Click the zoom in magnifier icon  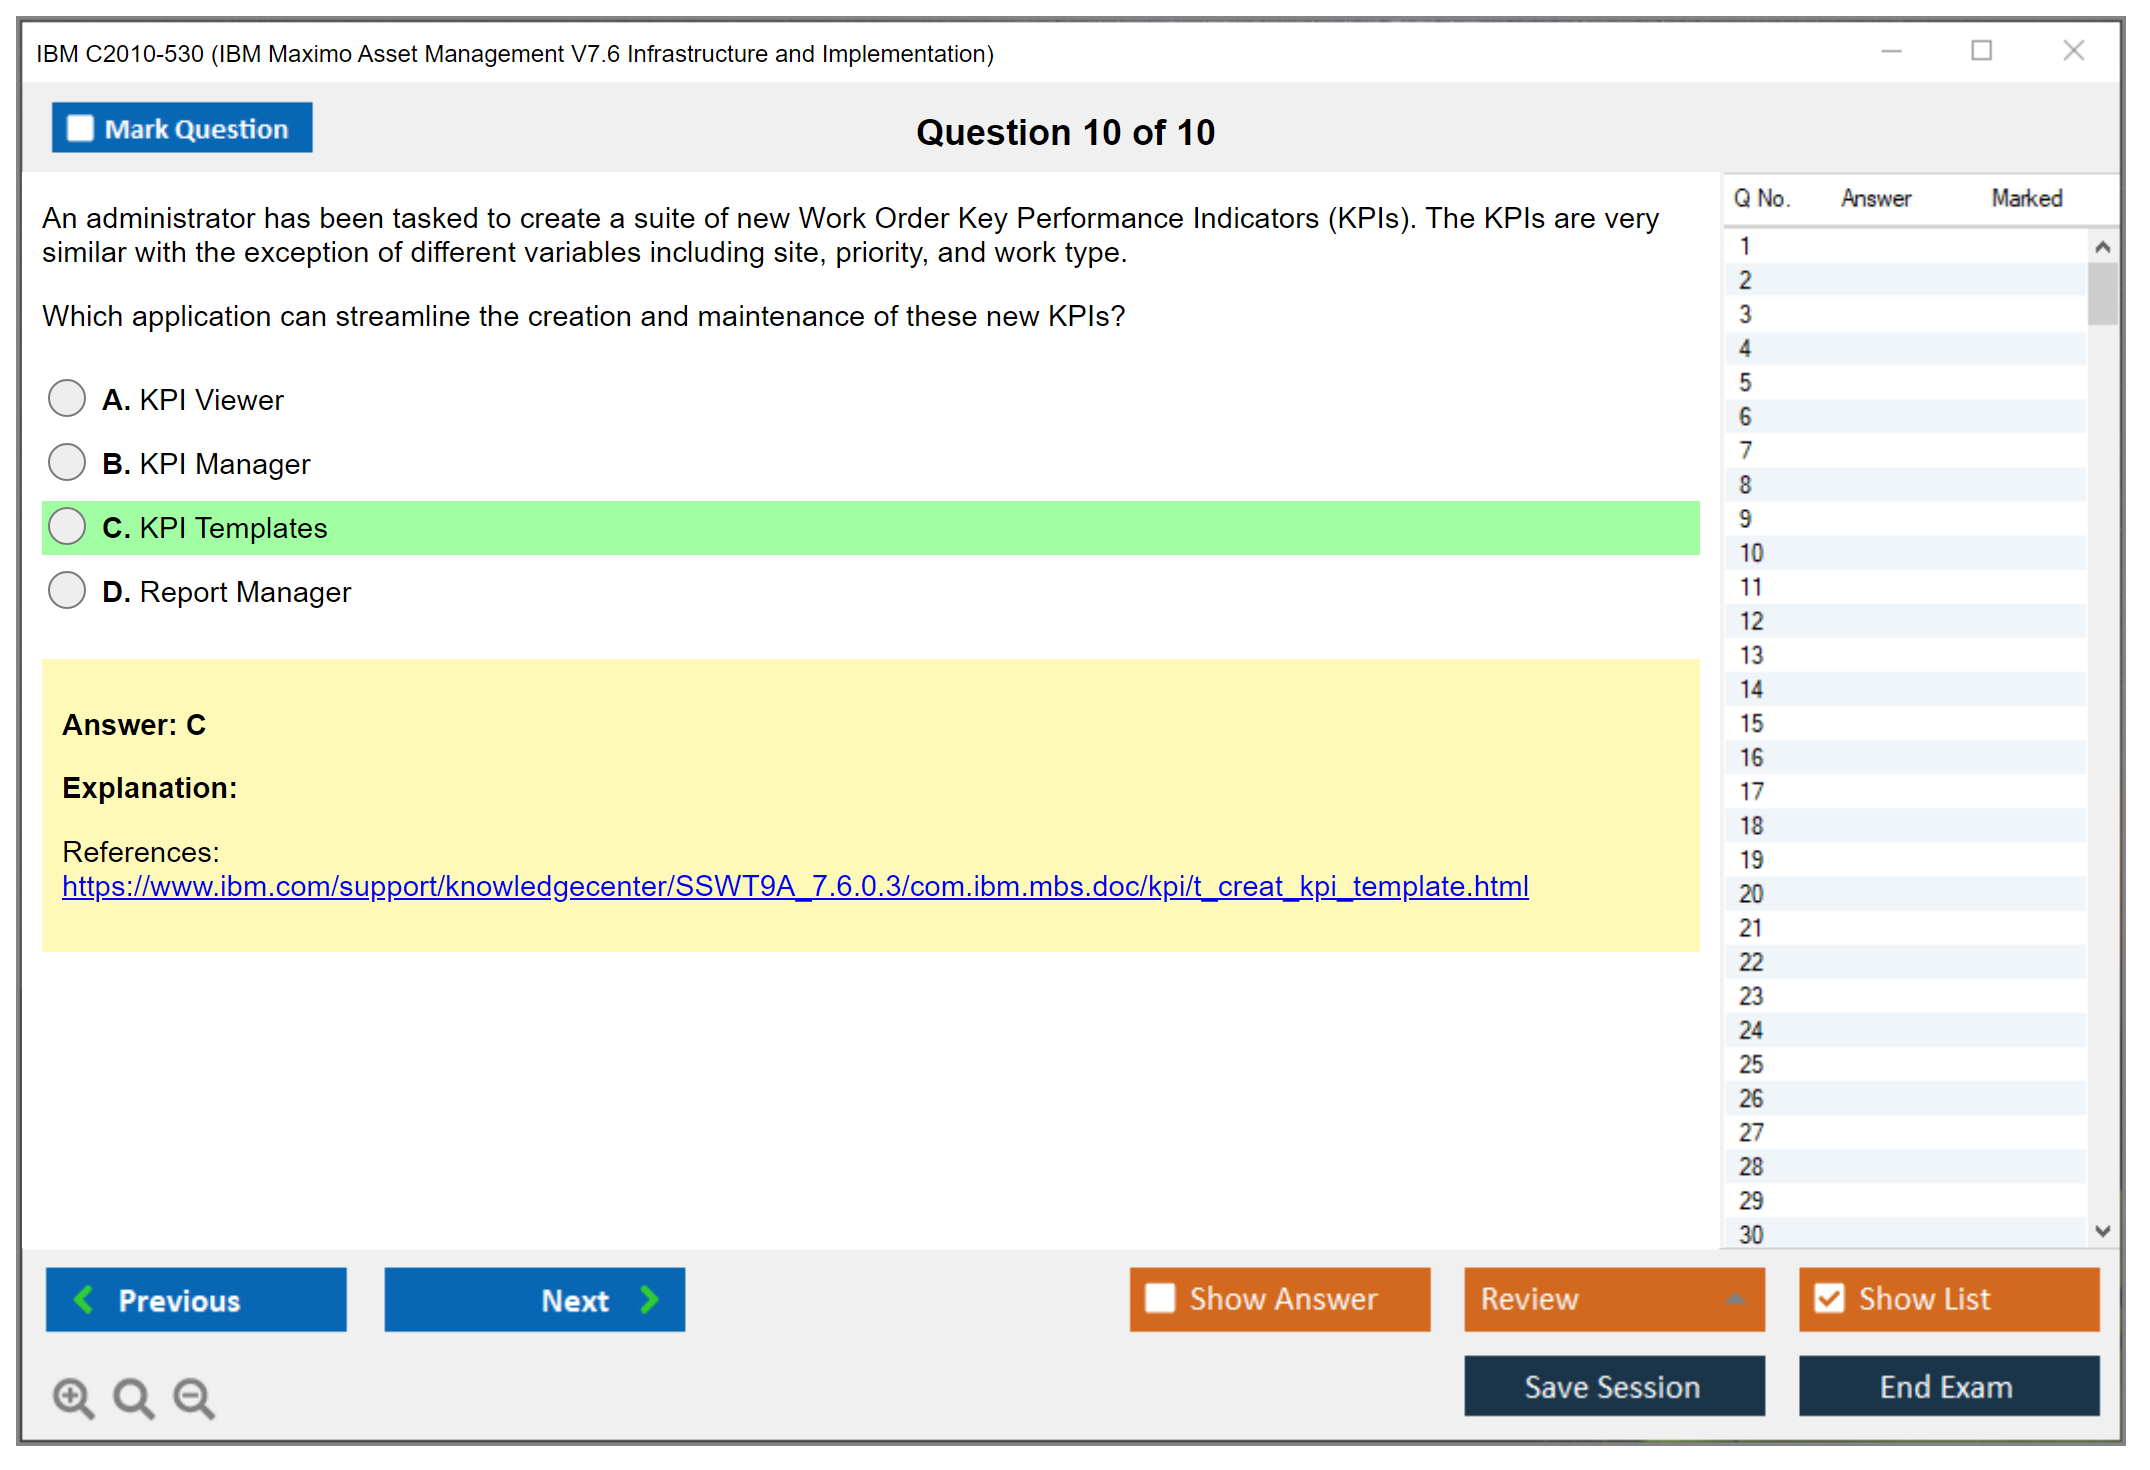point(73,1397)
